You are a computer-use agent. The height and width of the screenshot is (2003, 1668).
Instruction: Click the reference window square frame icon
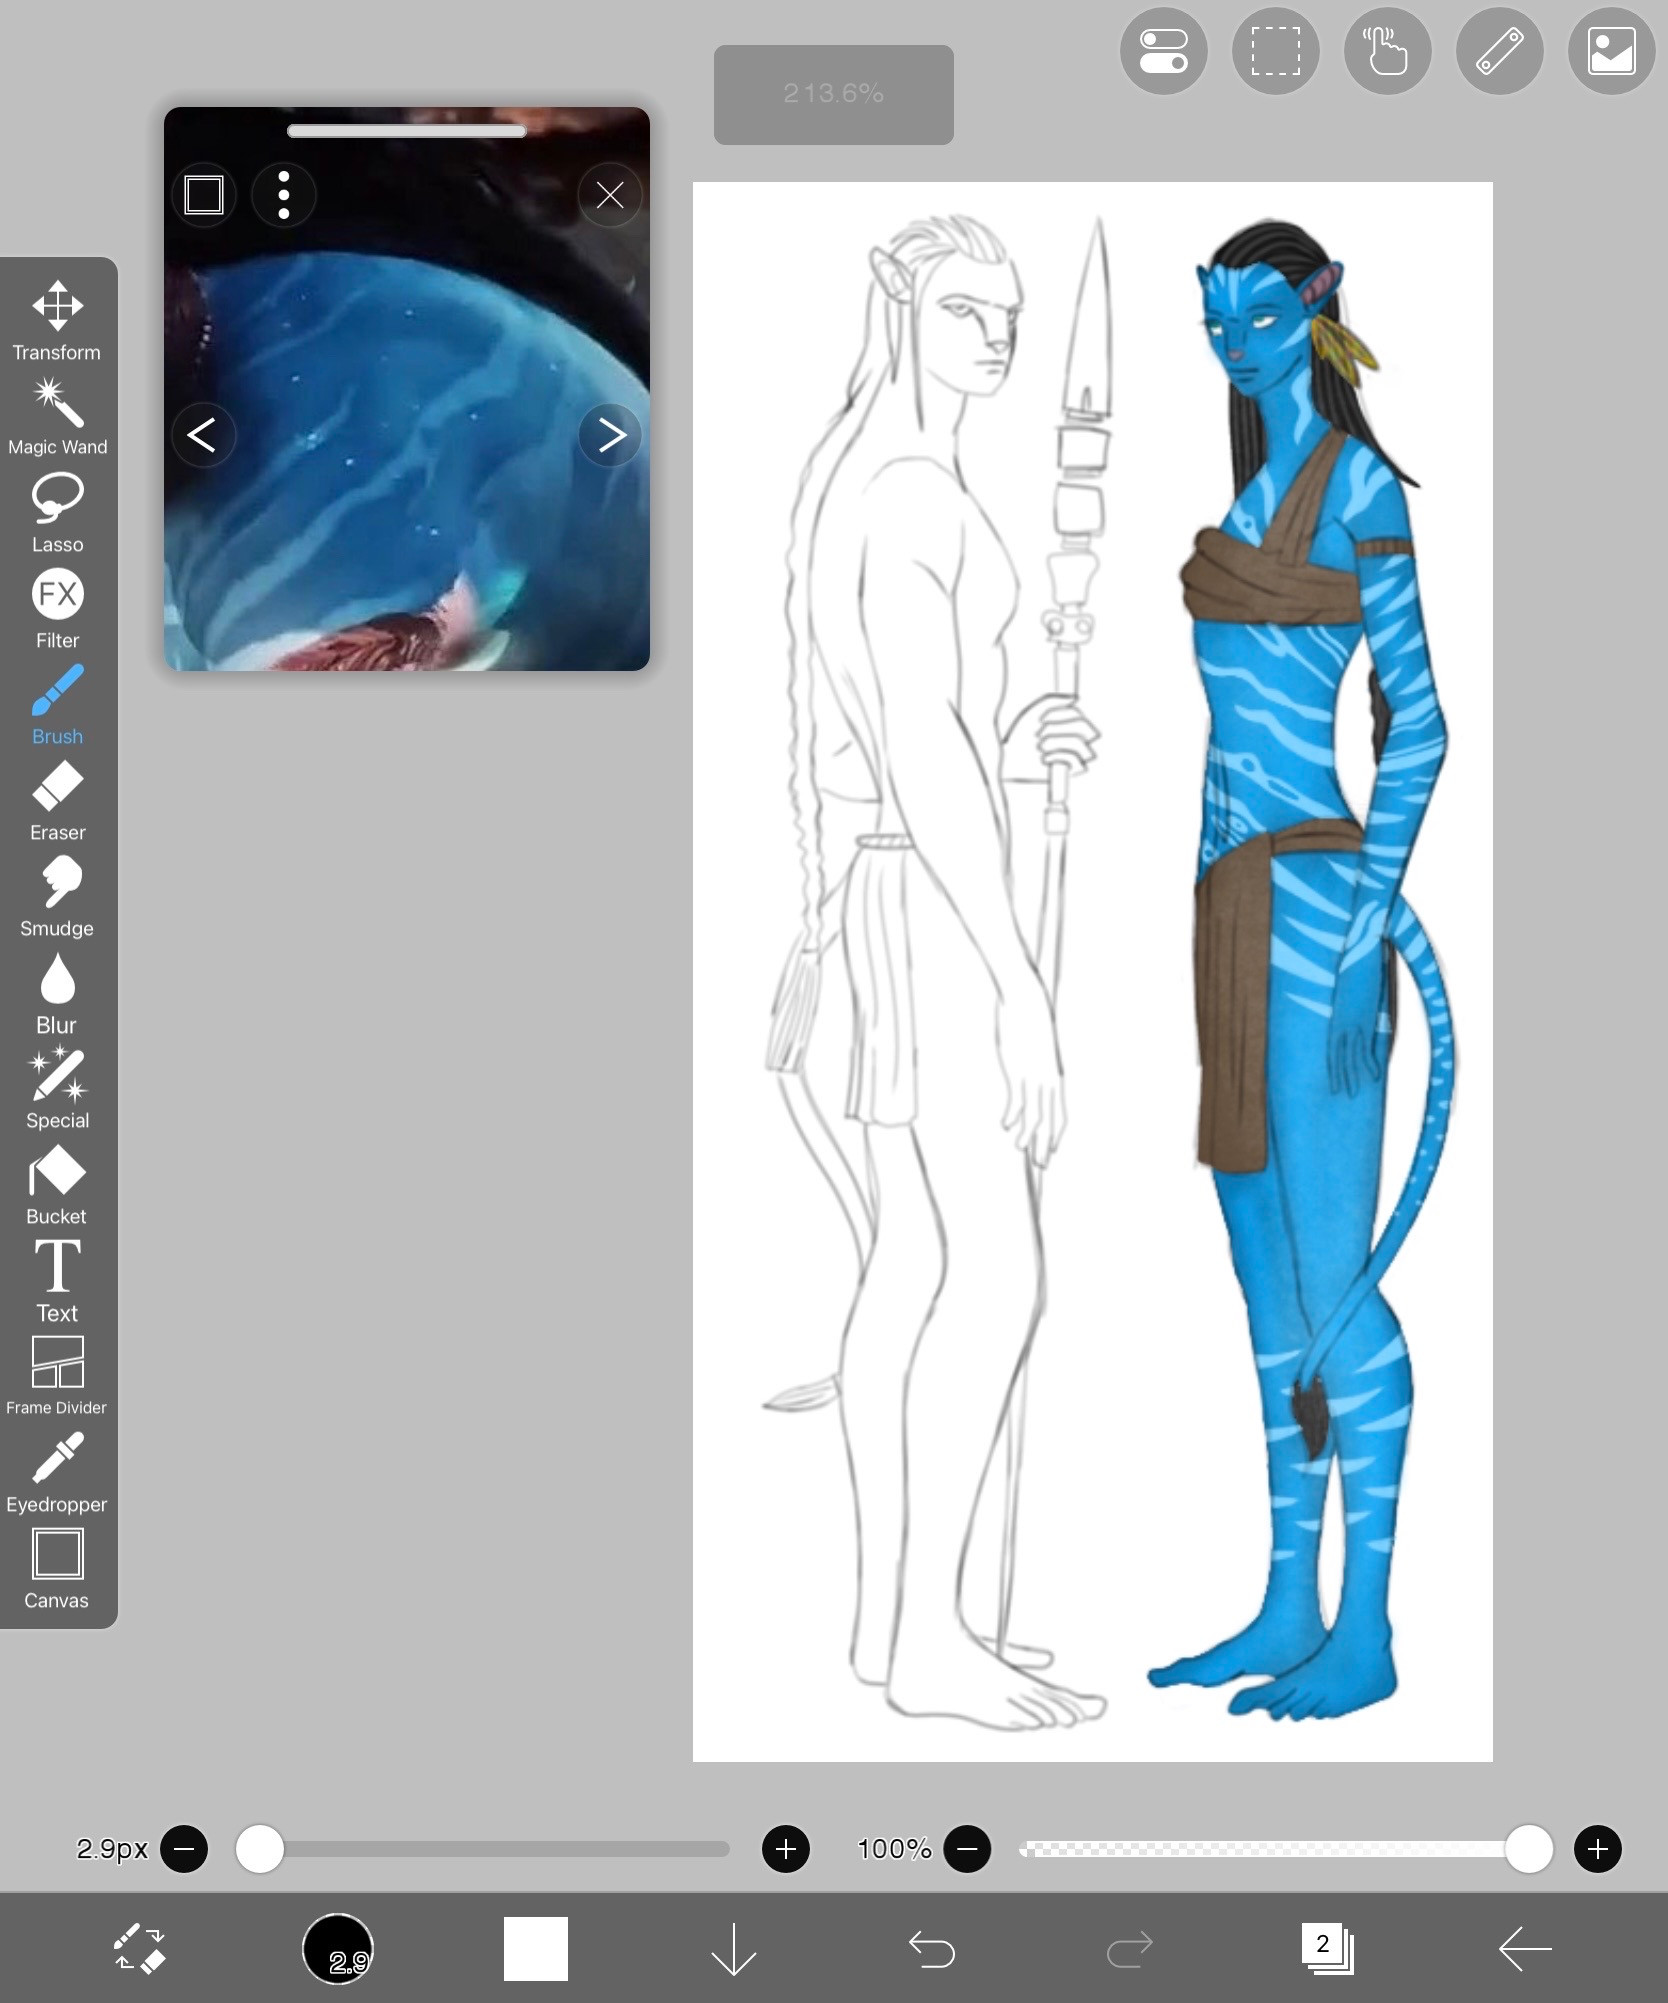[x=204, y=194]
